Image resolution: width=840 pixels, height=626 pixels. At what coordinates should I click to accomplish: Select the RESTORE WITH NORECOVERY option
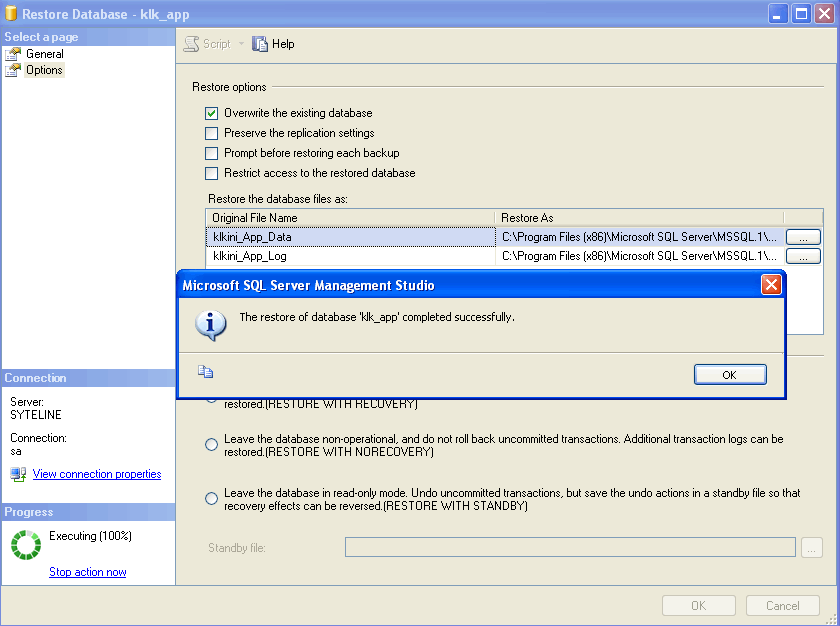(211, 444)
